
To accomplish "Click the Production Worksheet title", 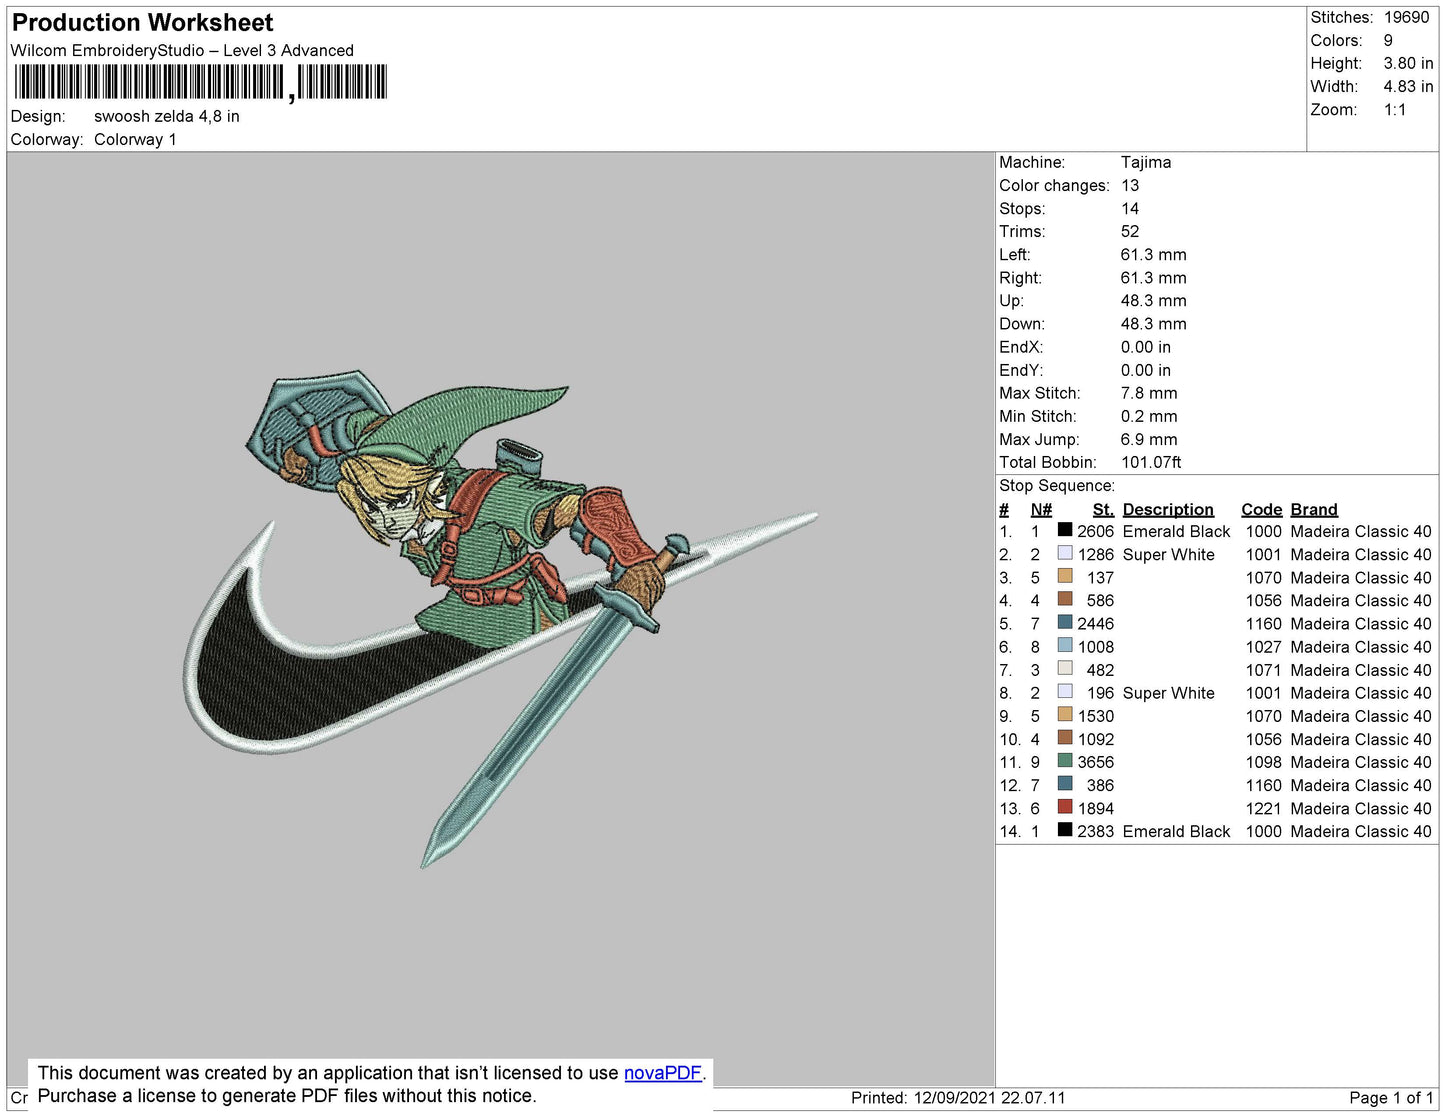I will pyautogui.click(x=142, y=23).
